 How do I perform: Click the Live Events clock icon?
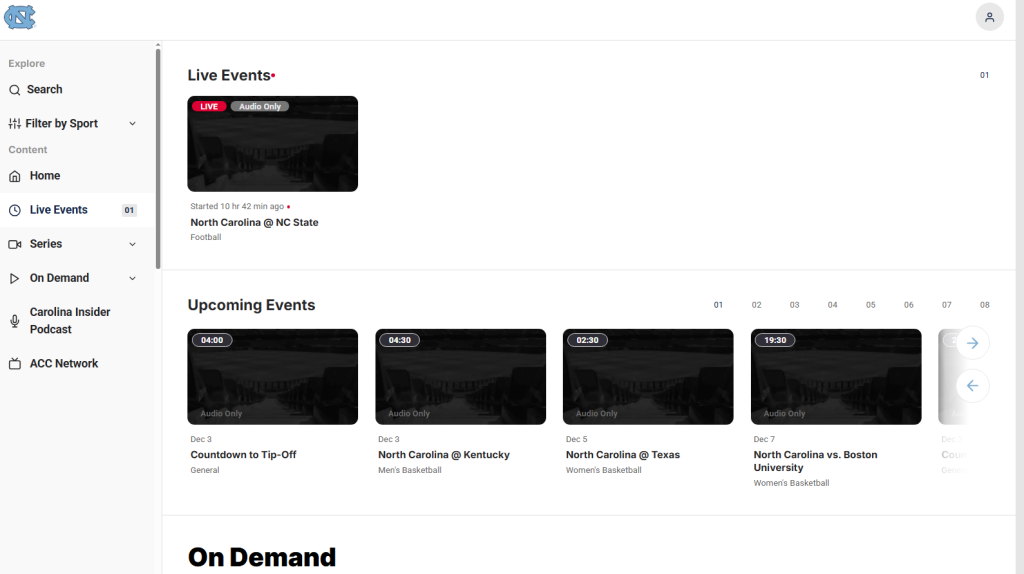click(x=15, y=210)
